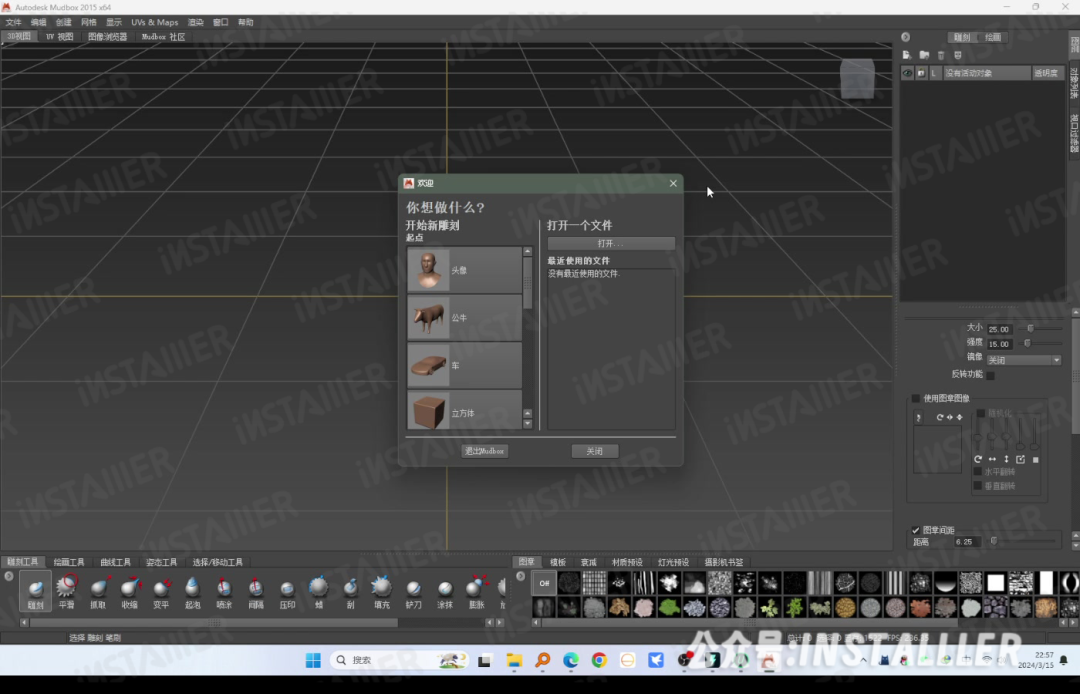Open the 编辑 menu

click(x=39, y=22)
